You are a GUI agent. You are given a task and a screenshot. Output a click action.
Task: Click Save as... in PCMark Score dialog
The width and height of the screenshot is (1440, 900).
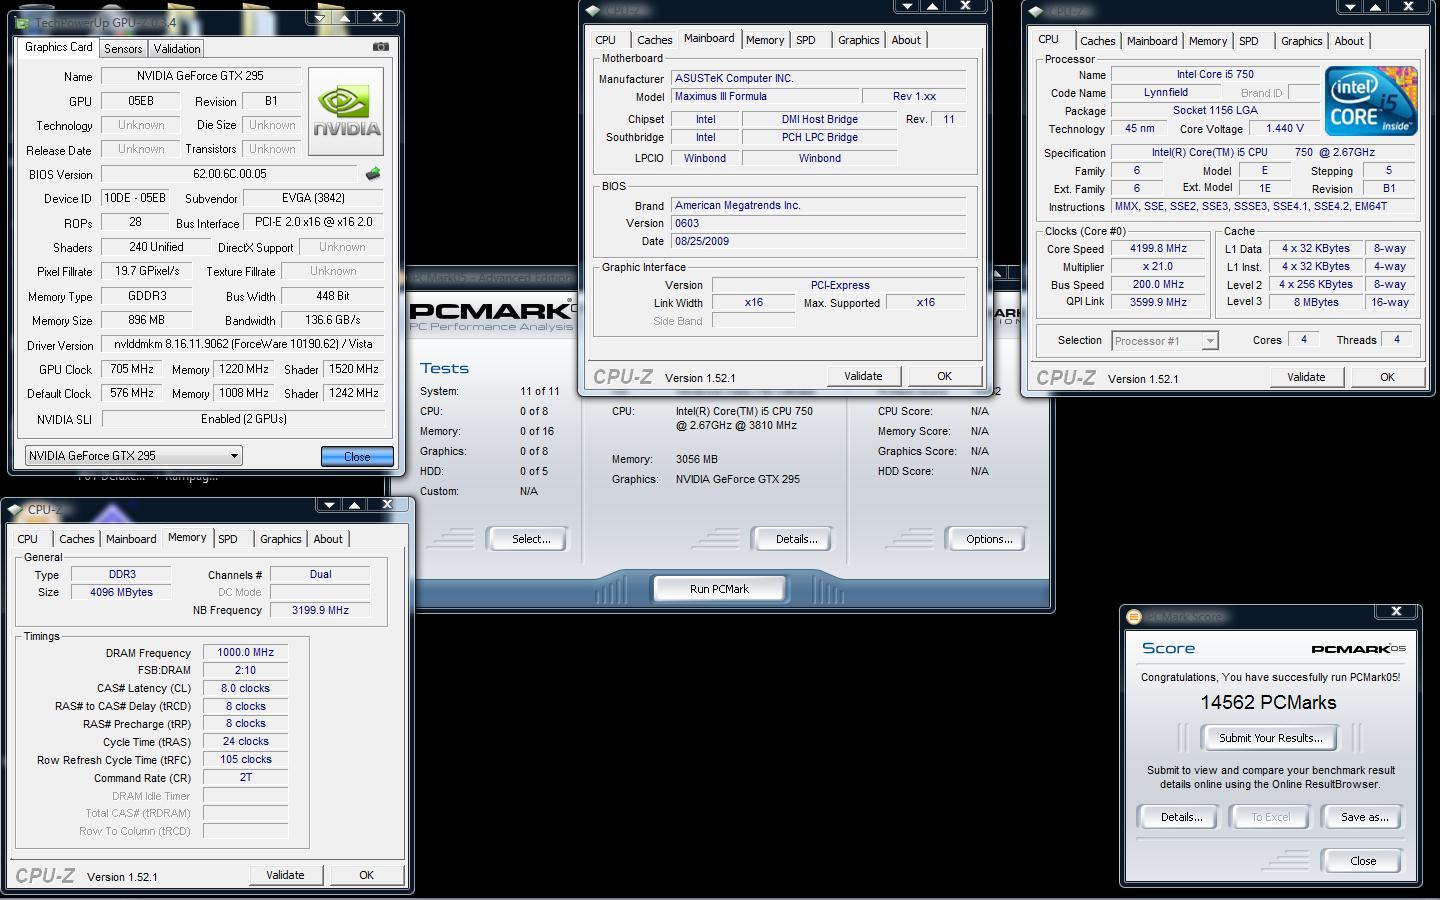point(1365,817)
